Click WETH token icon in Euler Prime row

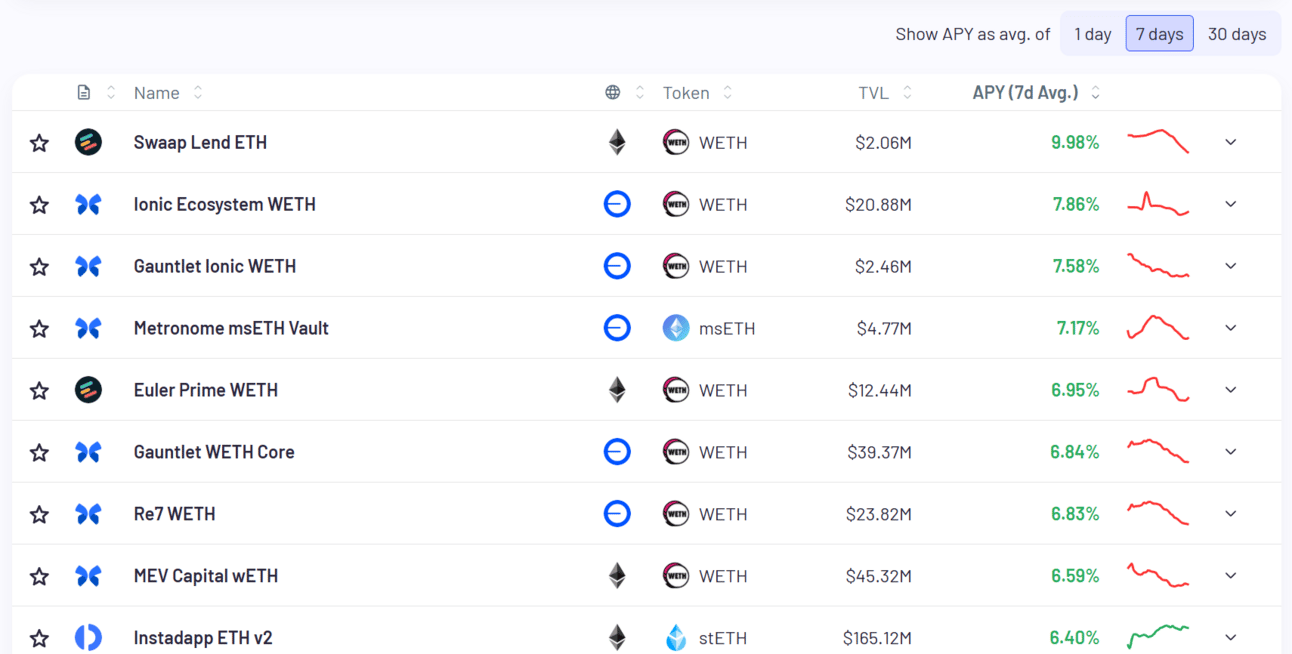676,390
